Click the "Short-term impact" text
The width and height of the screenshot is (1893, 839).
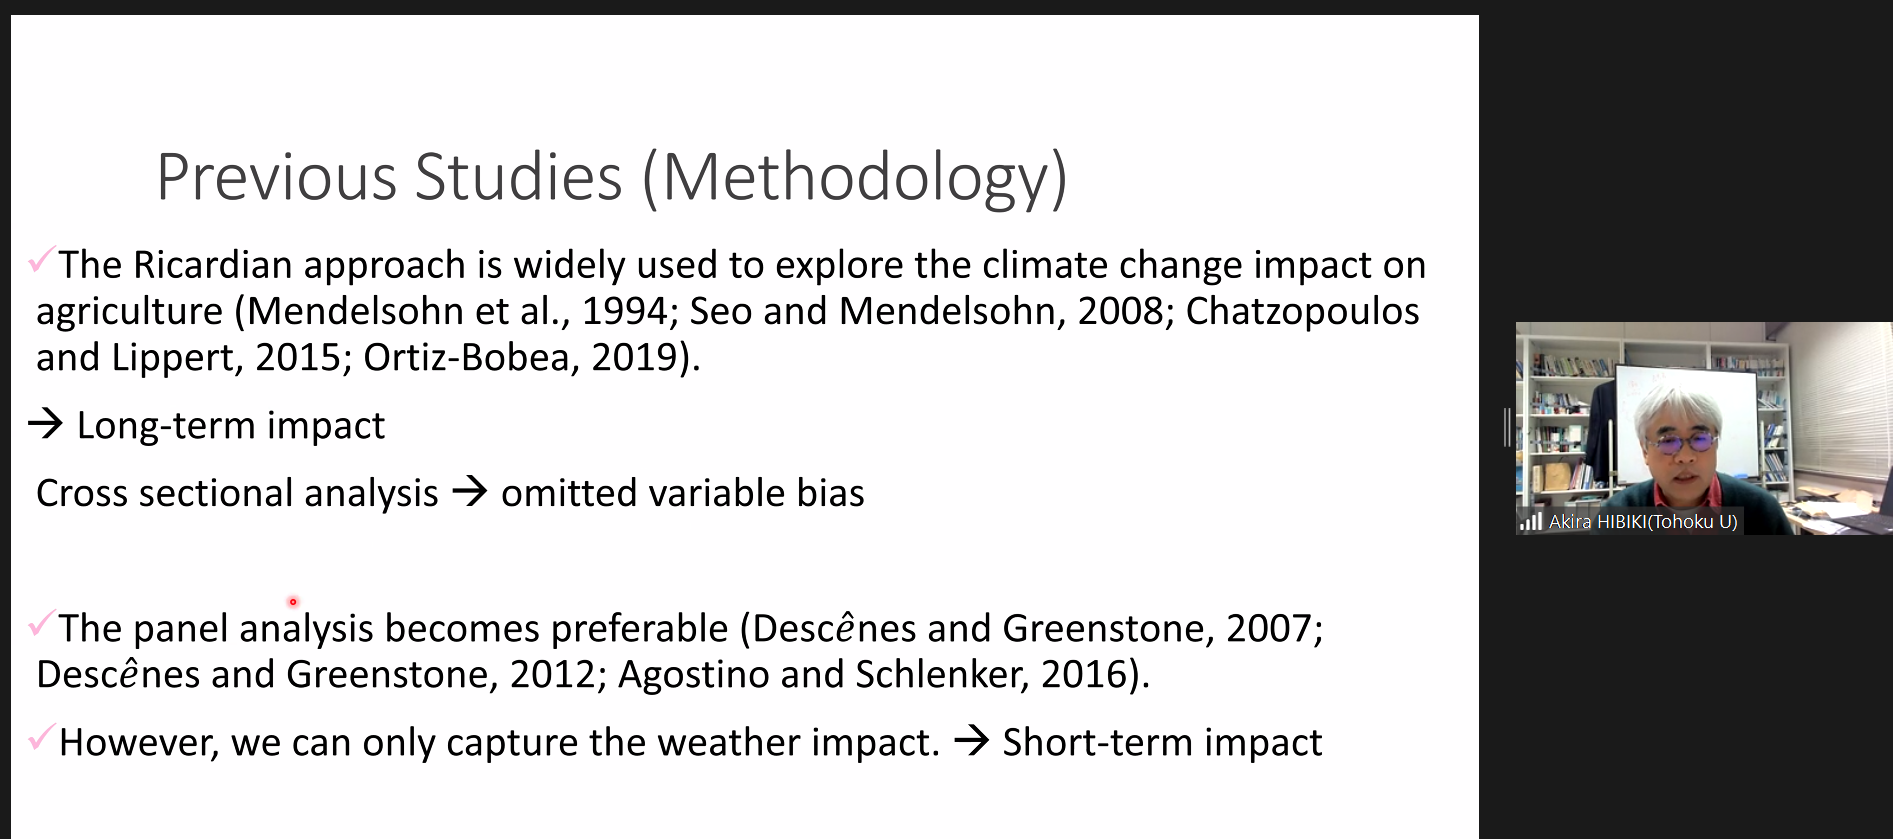[1162, 742]
